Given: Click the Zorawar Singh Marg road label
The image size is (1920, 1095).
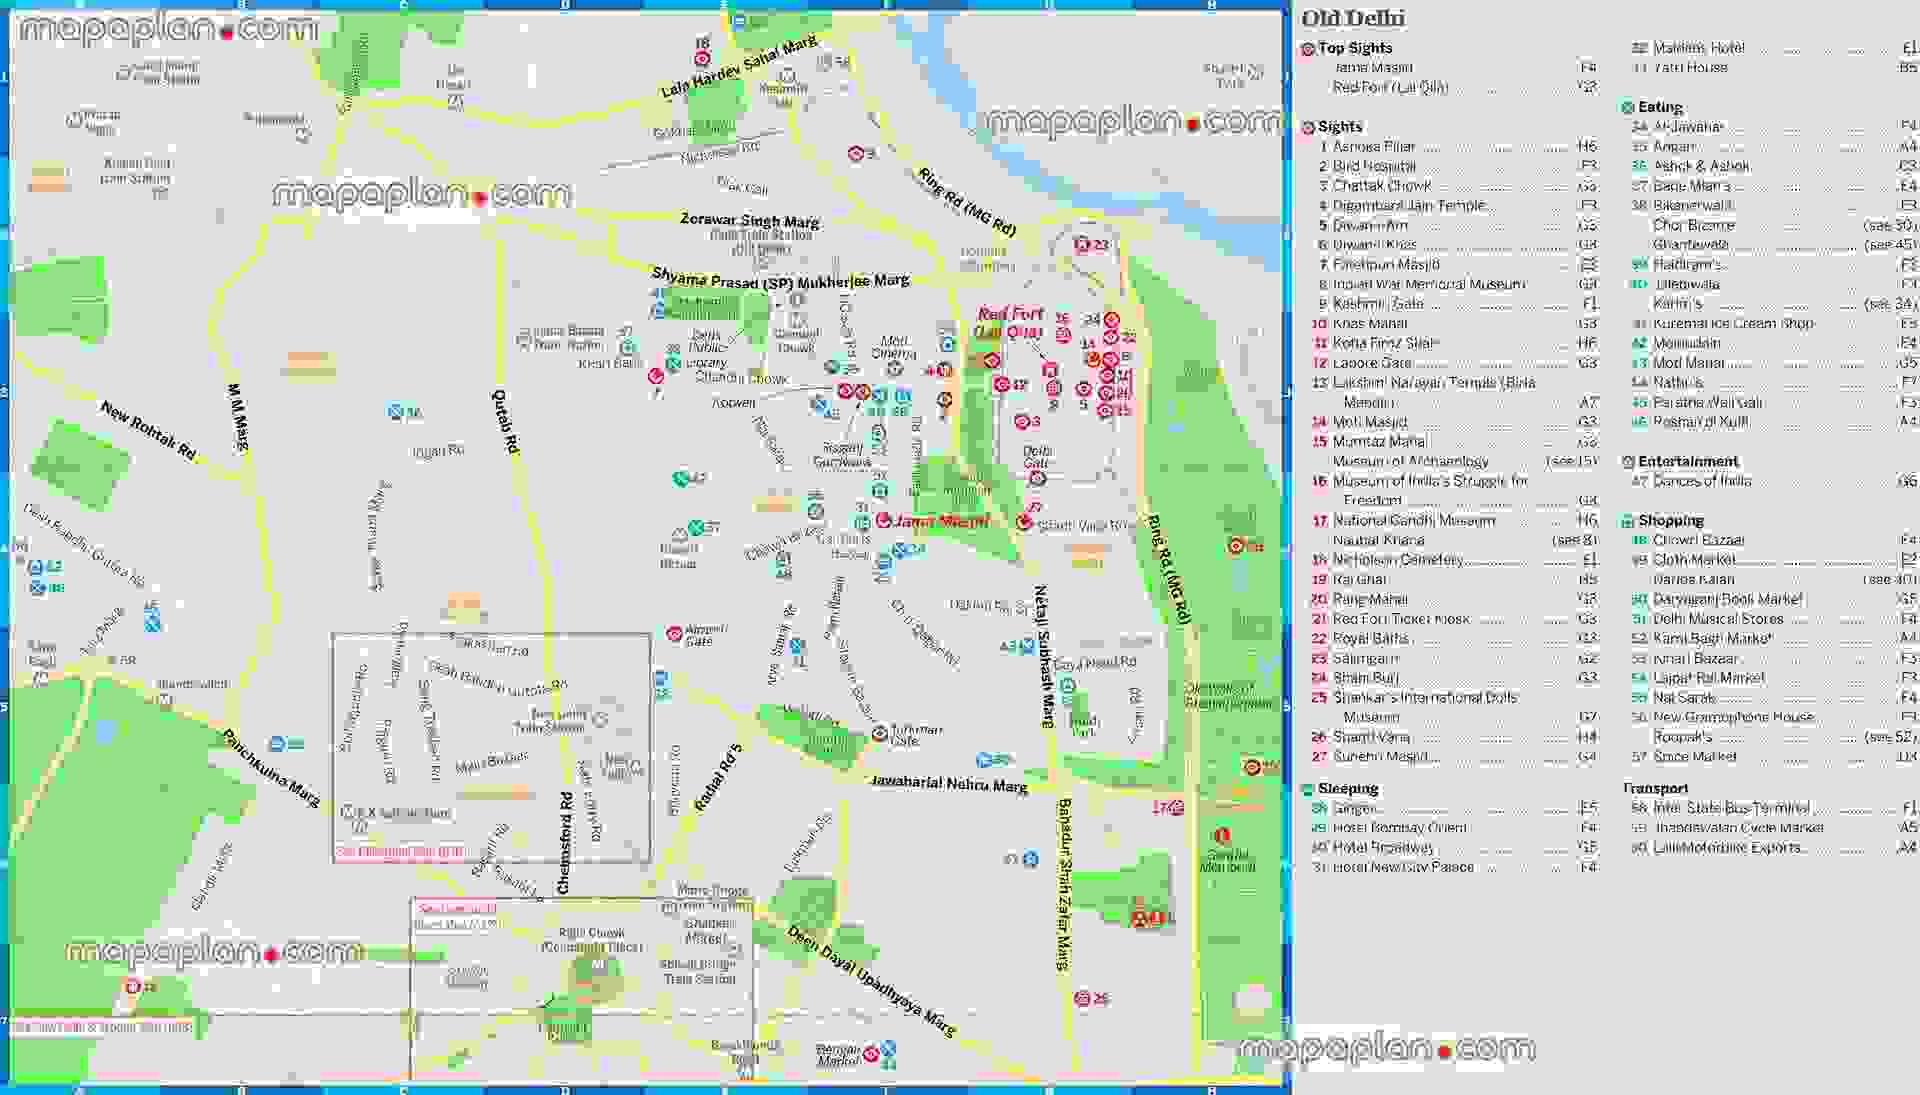Looking at the screenshot, I should (749, 220).
